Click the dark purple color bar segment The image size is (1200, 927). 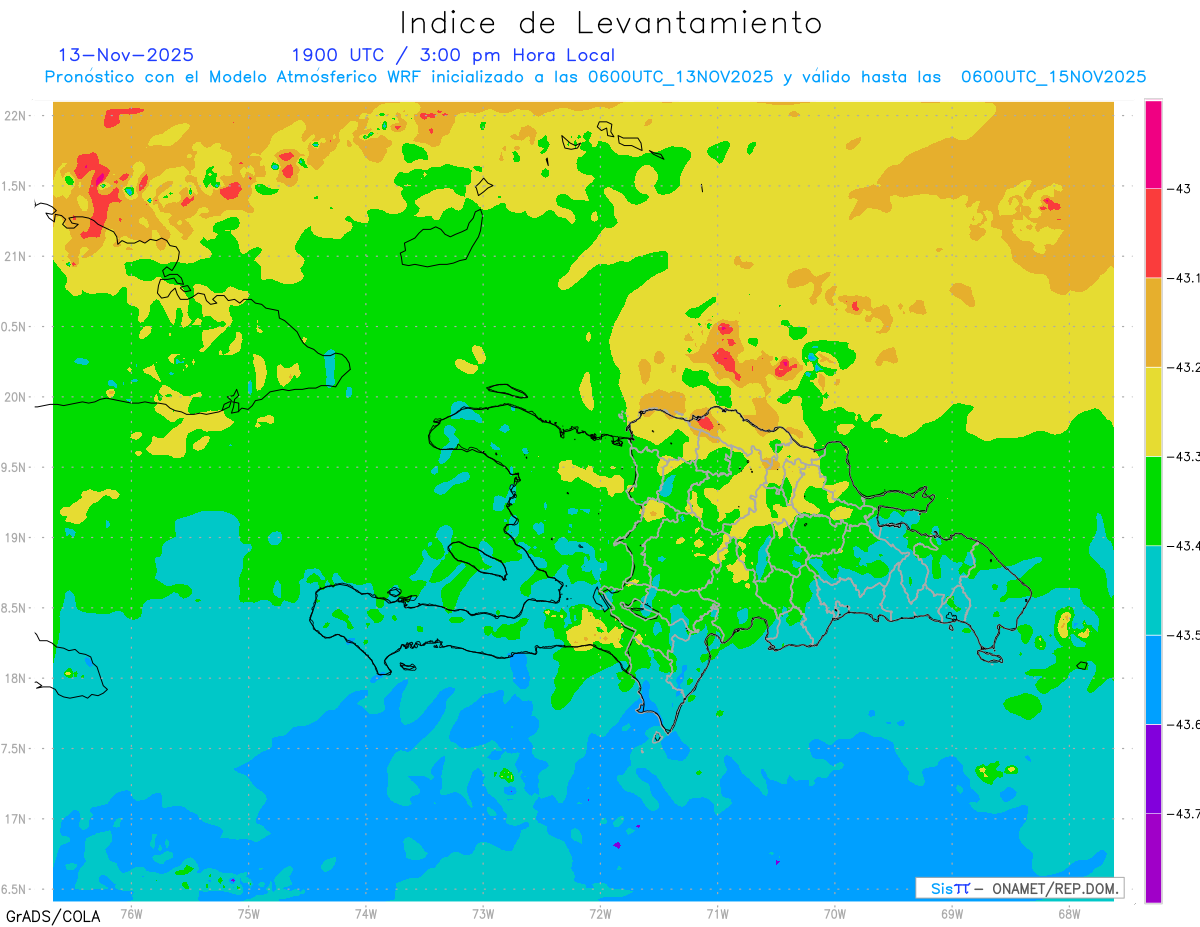[1153, 768]
